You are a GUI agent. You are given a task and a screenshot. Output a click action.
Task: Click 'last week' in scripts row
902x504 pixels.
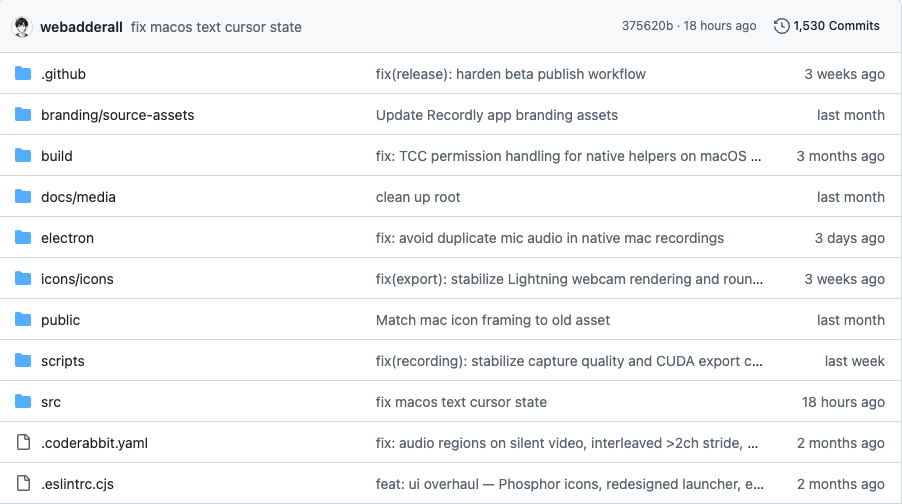point(854,361)
